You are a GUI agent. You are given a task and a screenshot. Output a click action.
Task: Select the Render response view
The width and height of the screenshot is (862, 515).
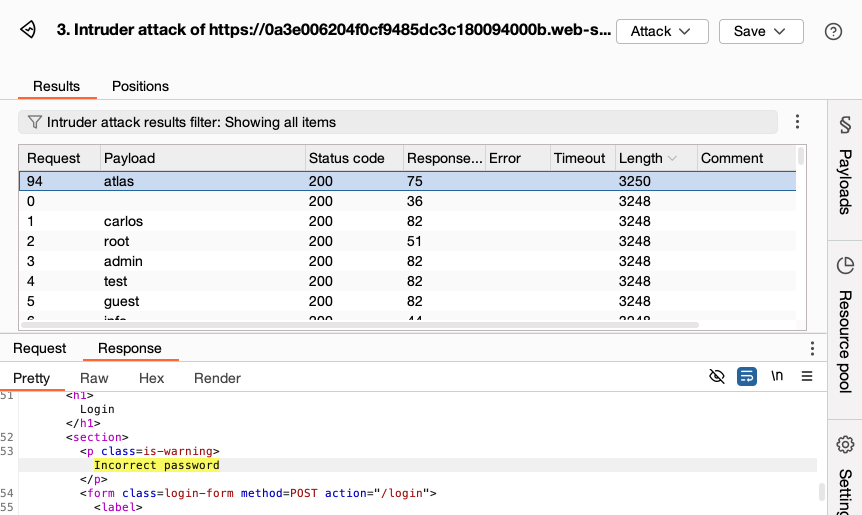[x=217, y=378]
